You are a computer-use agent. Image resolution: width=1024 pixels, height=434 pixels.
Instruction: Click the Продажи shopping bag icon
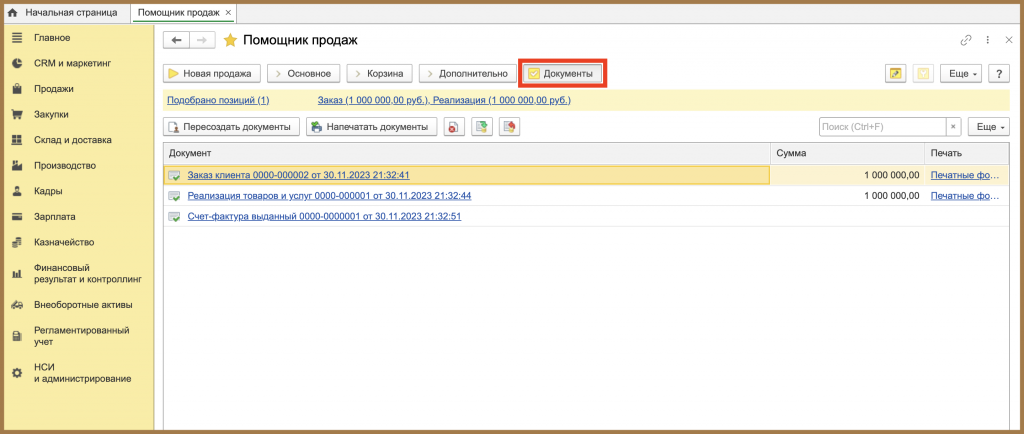pyautogui.click(x=18, y=89)
